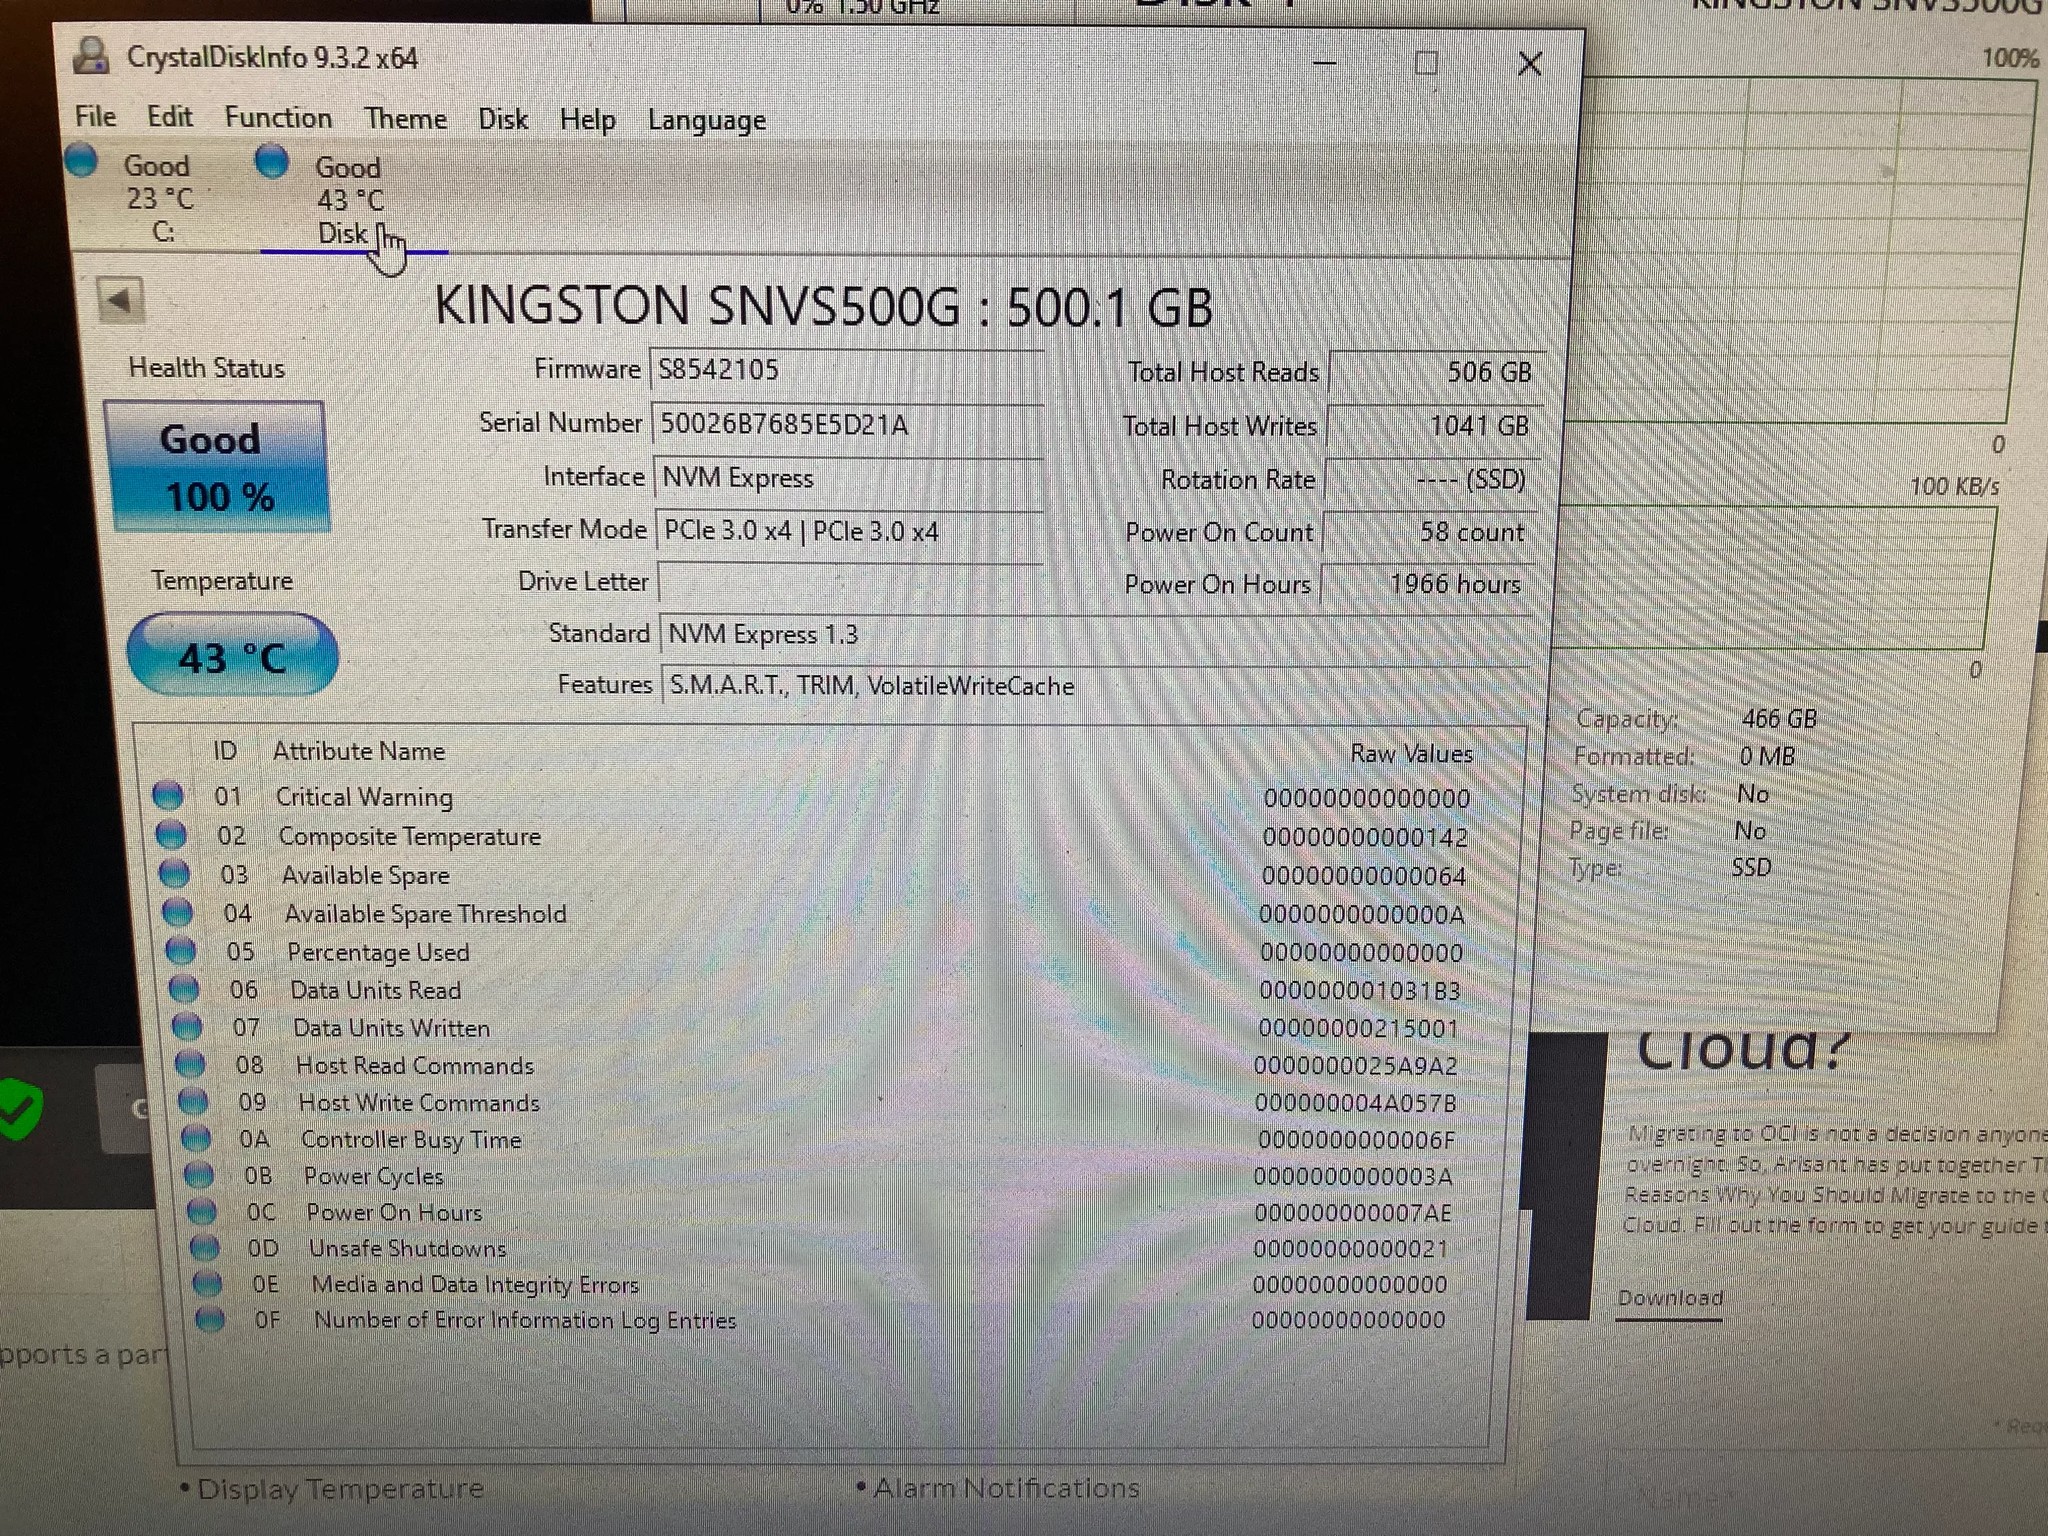Open the Function menu

tap(278, 117)
